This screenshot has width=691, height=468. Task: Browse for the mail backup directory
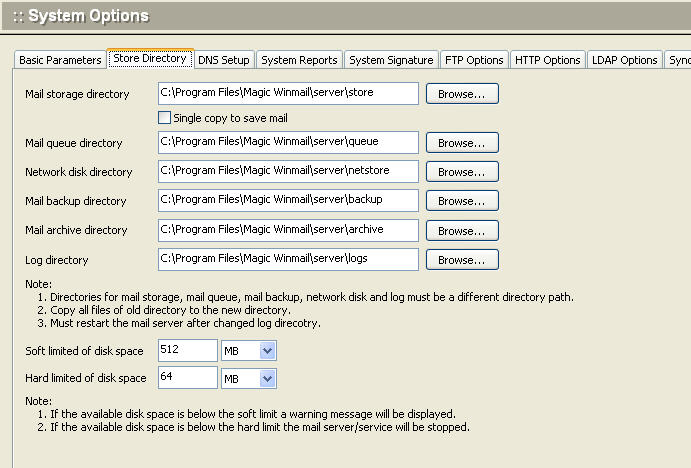[x=462, y=201]
